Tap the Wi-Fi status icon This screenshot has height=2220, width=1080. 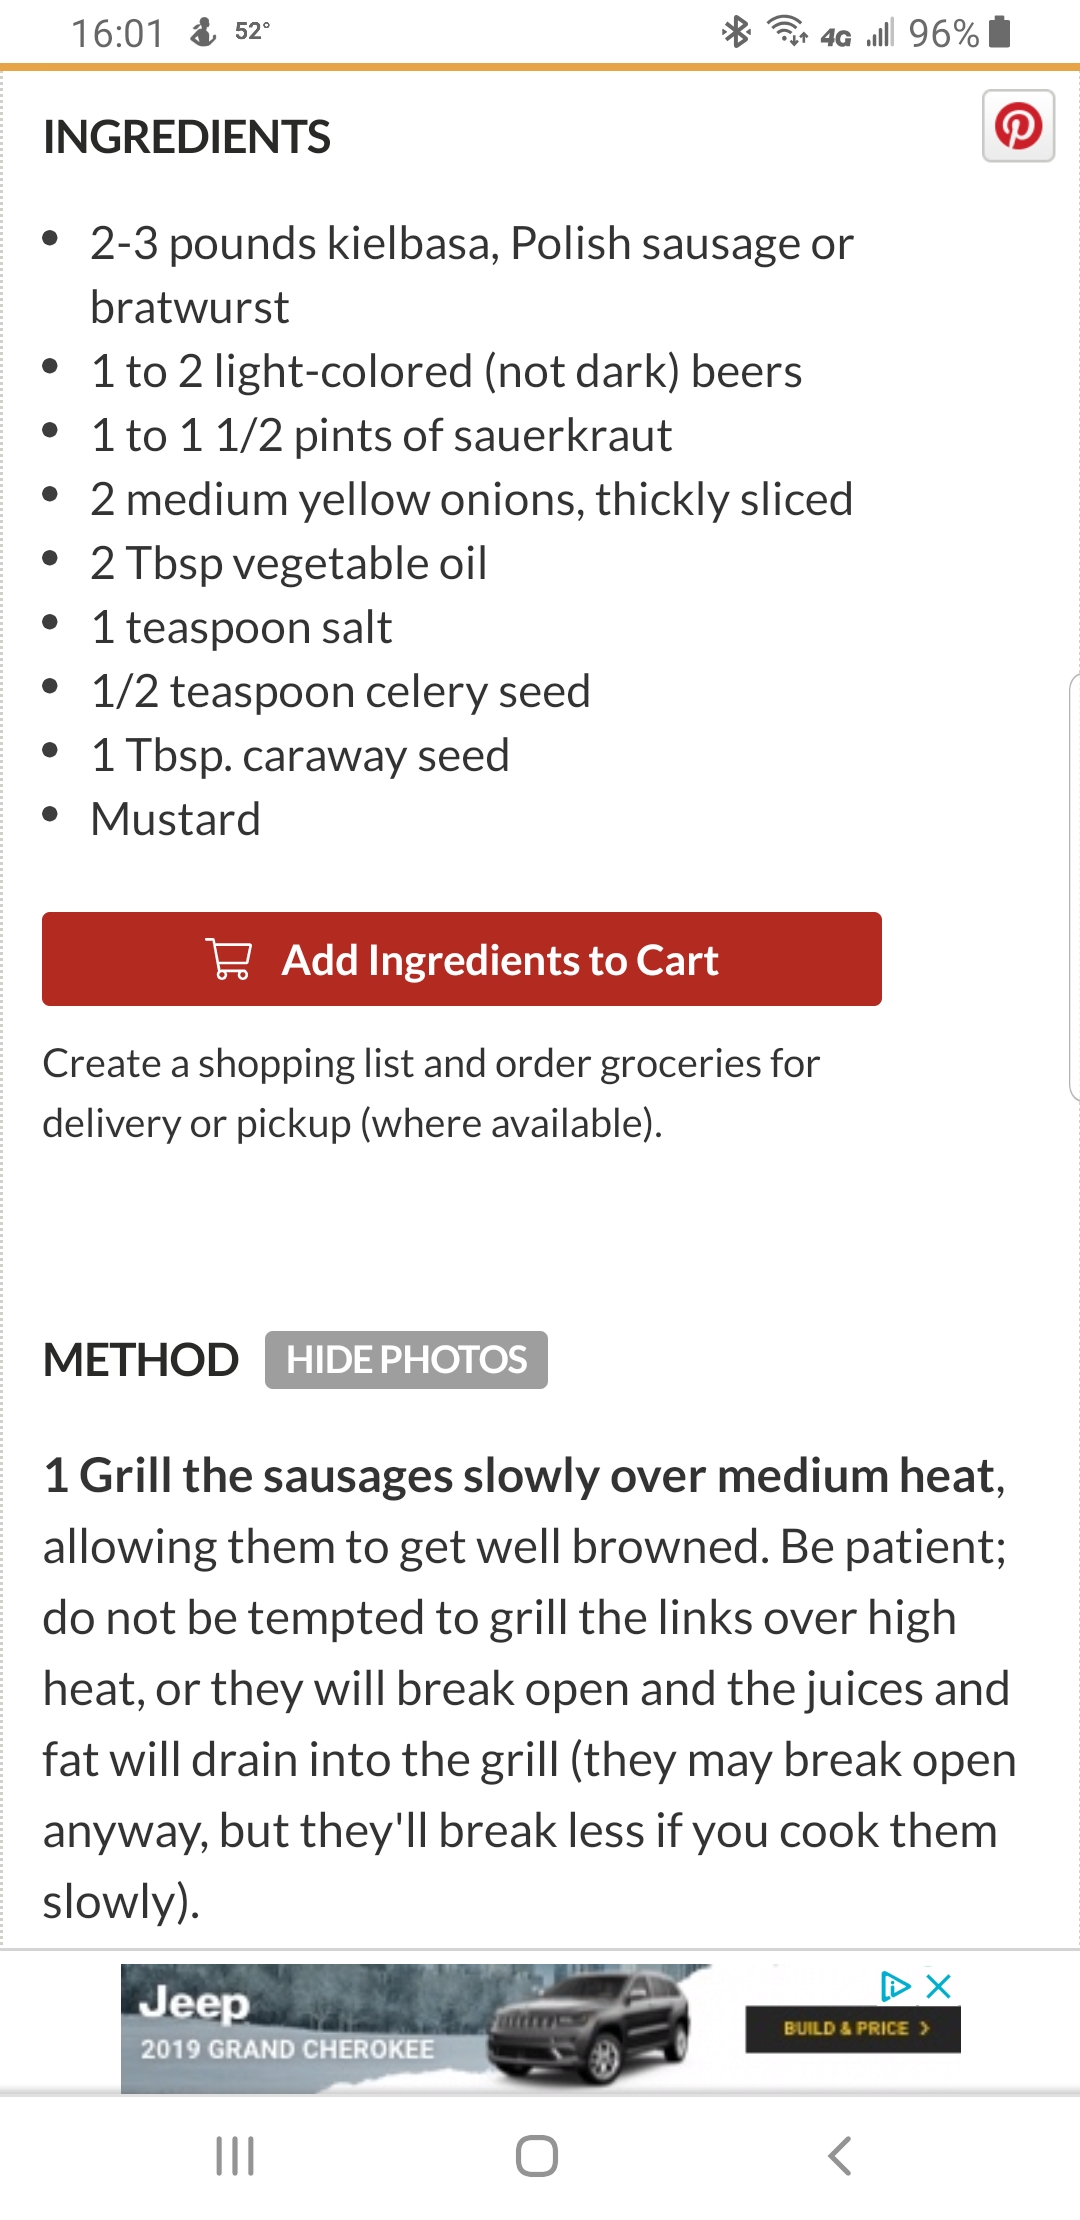(787, 32)
